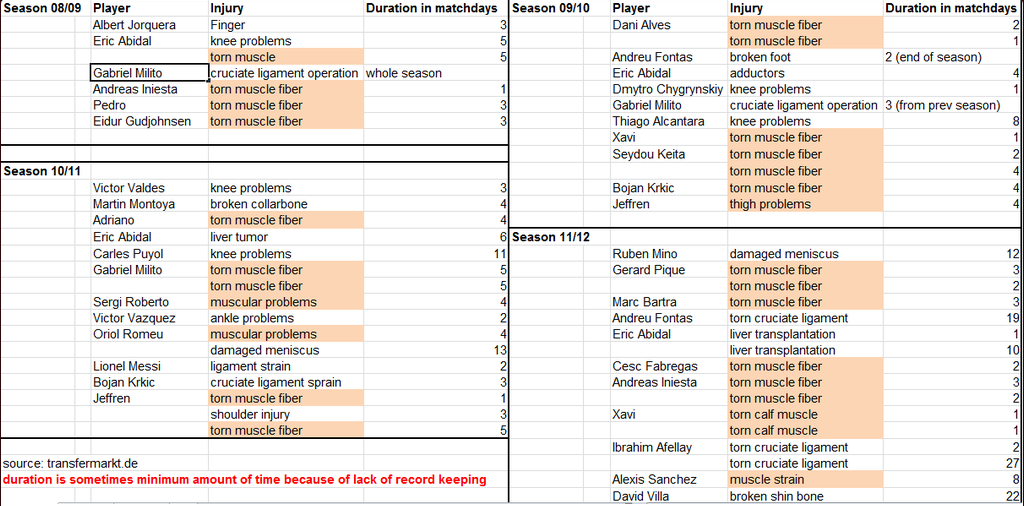Viewport: 1024px width, 506px height.
Task: Click the Albert Jorquera player cell
Action: [149, 25]
